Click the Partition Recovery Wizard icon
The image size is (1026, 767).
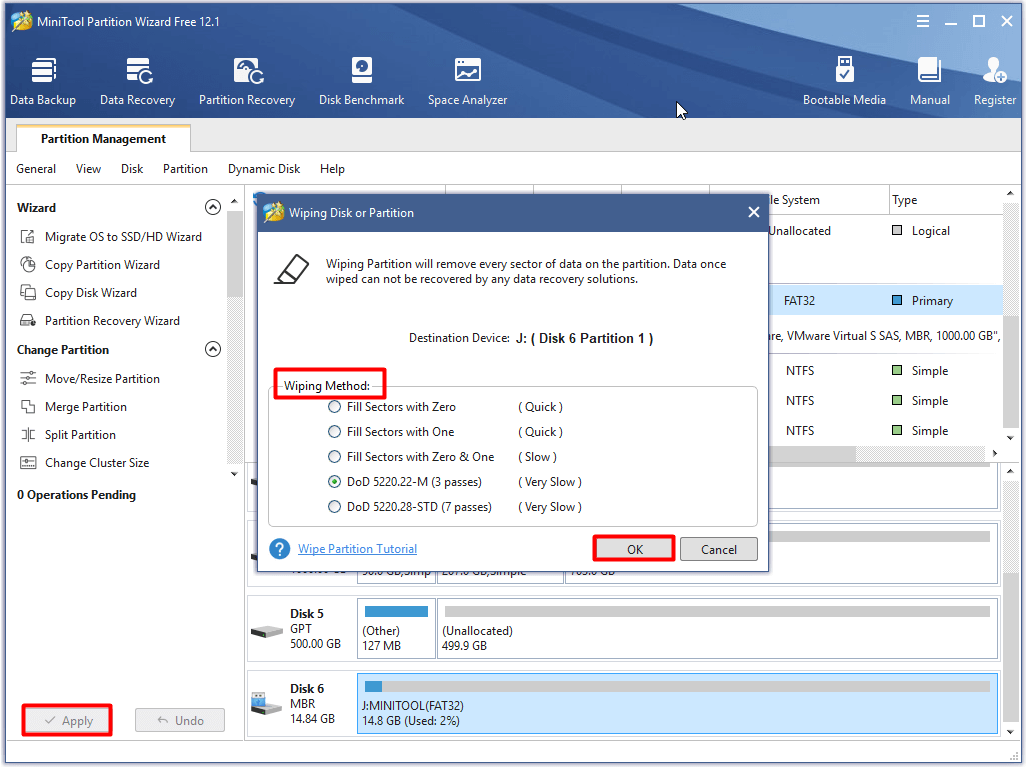(x=27, y=321)
